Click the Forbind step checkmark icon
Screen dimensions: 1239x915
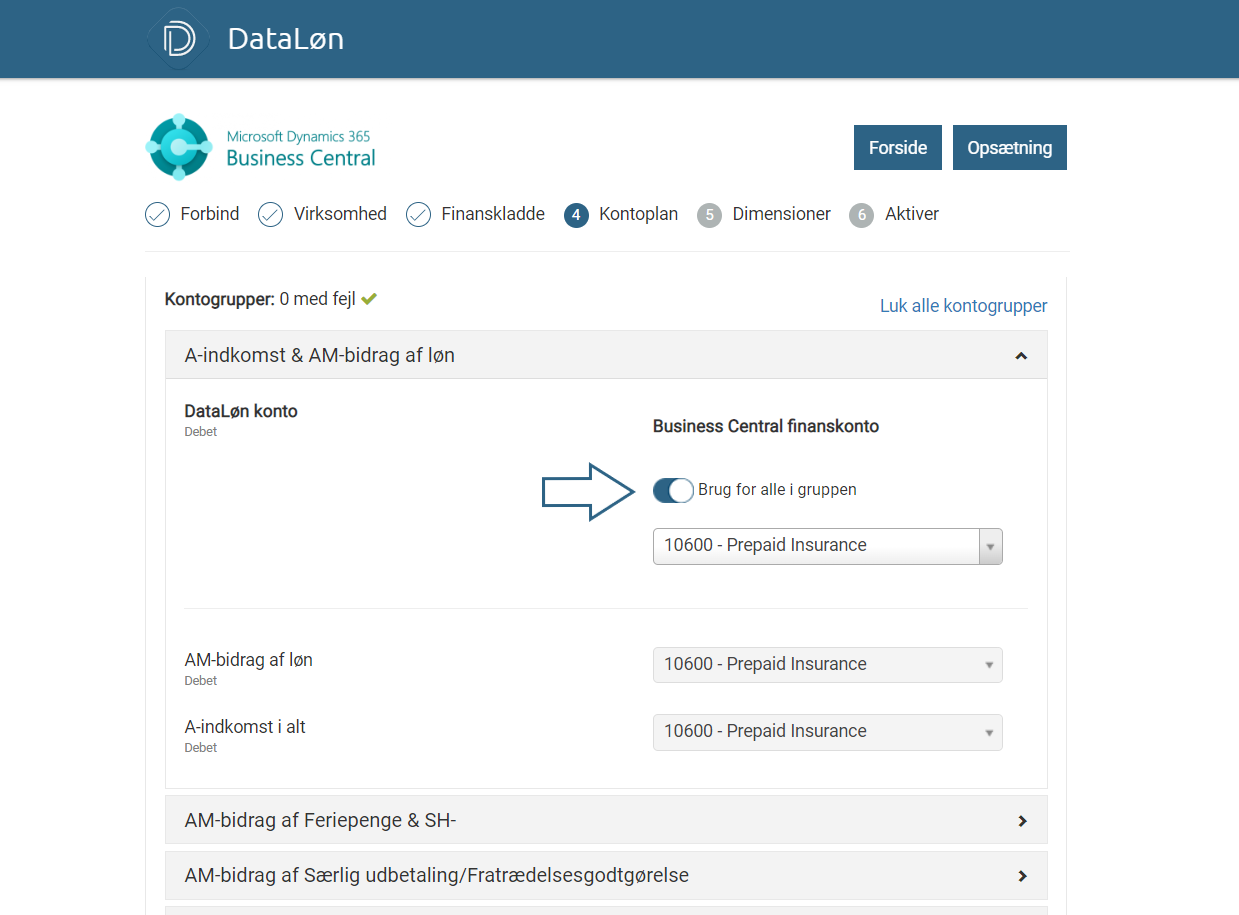[157, 214]
